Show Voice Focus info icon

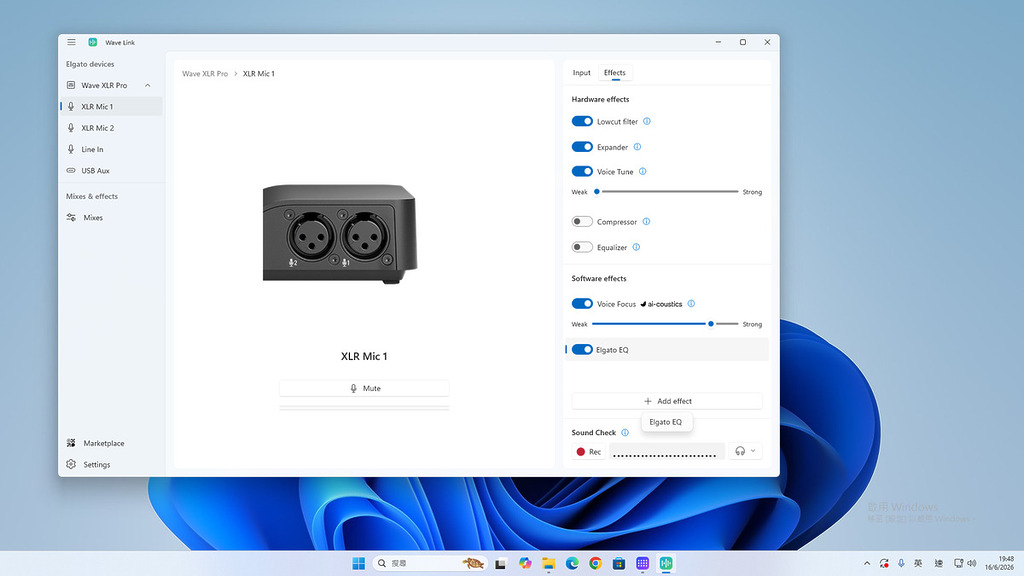coord(691,304)
